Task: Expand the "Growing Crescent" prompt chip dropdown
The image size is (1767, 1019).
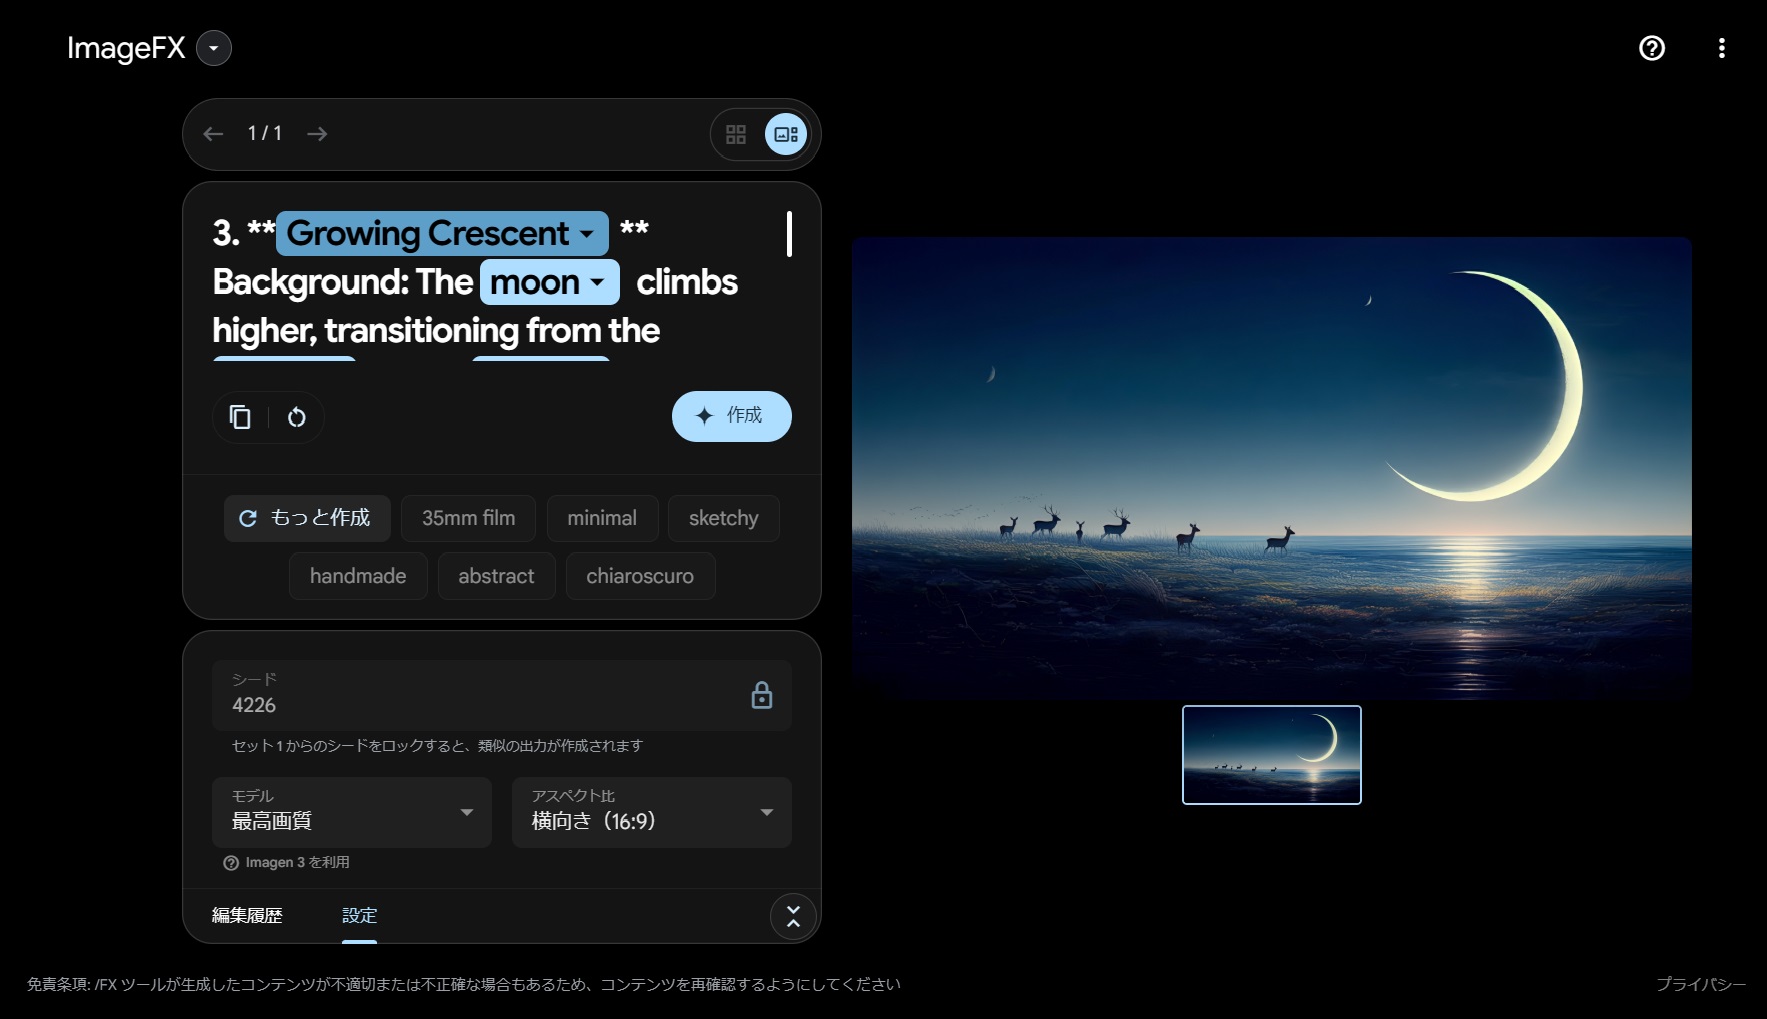Action: pos(587,234)
